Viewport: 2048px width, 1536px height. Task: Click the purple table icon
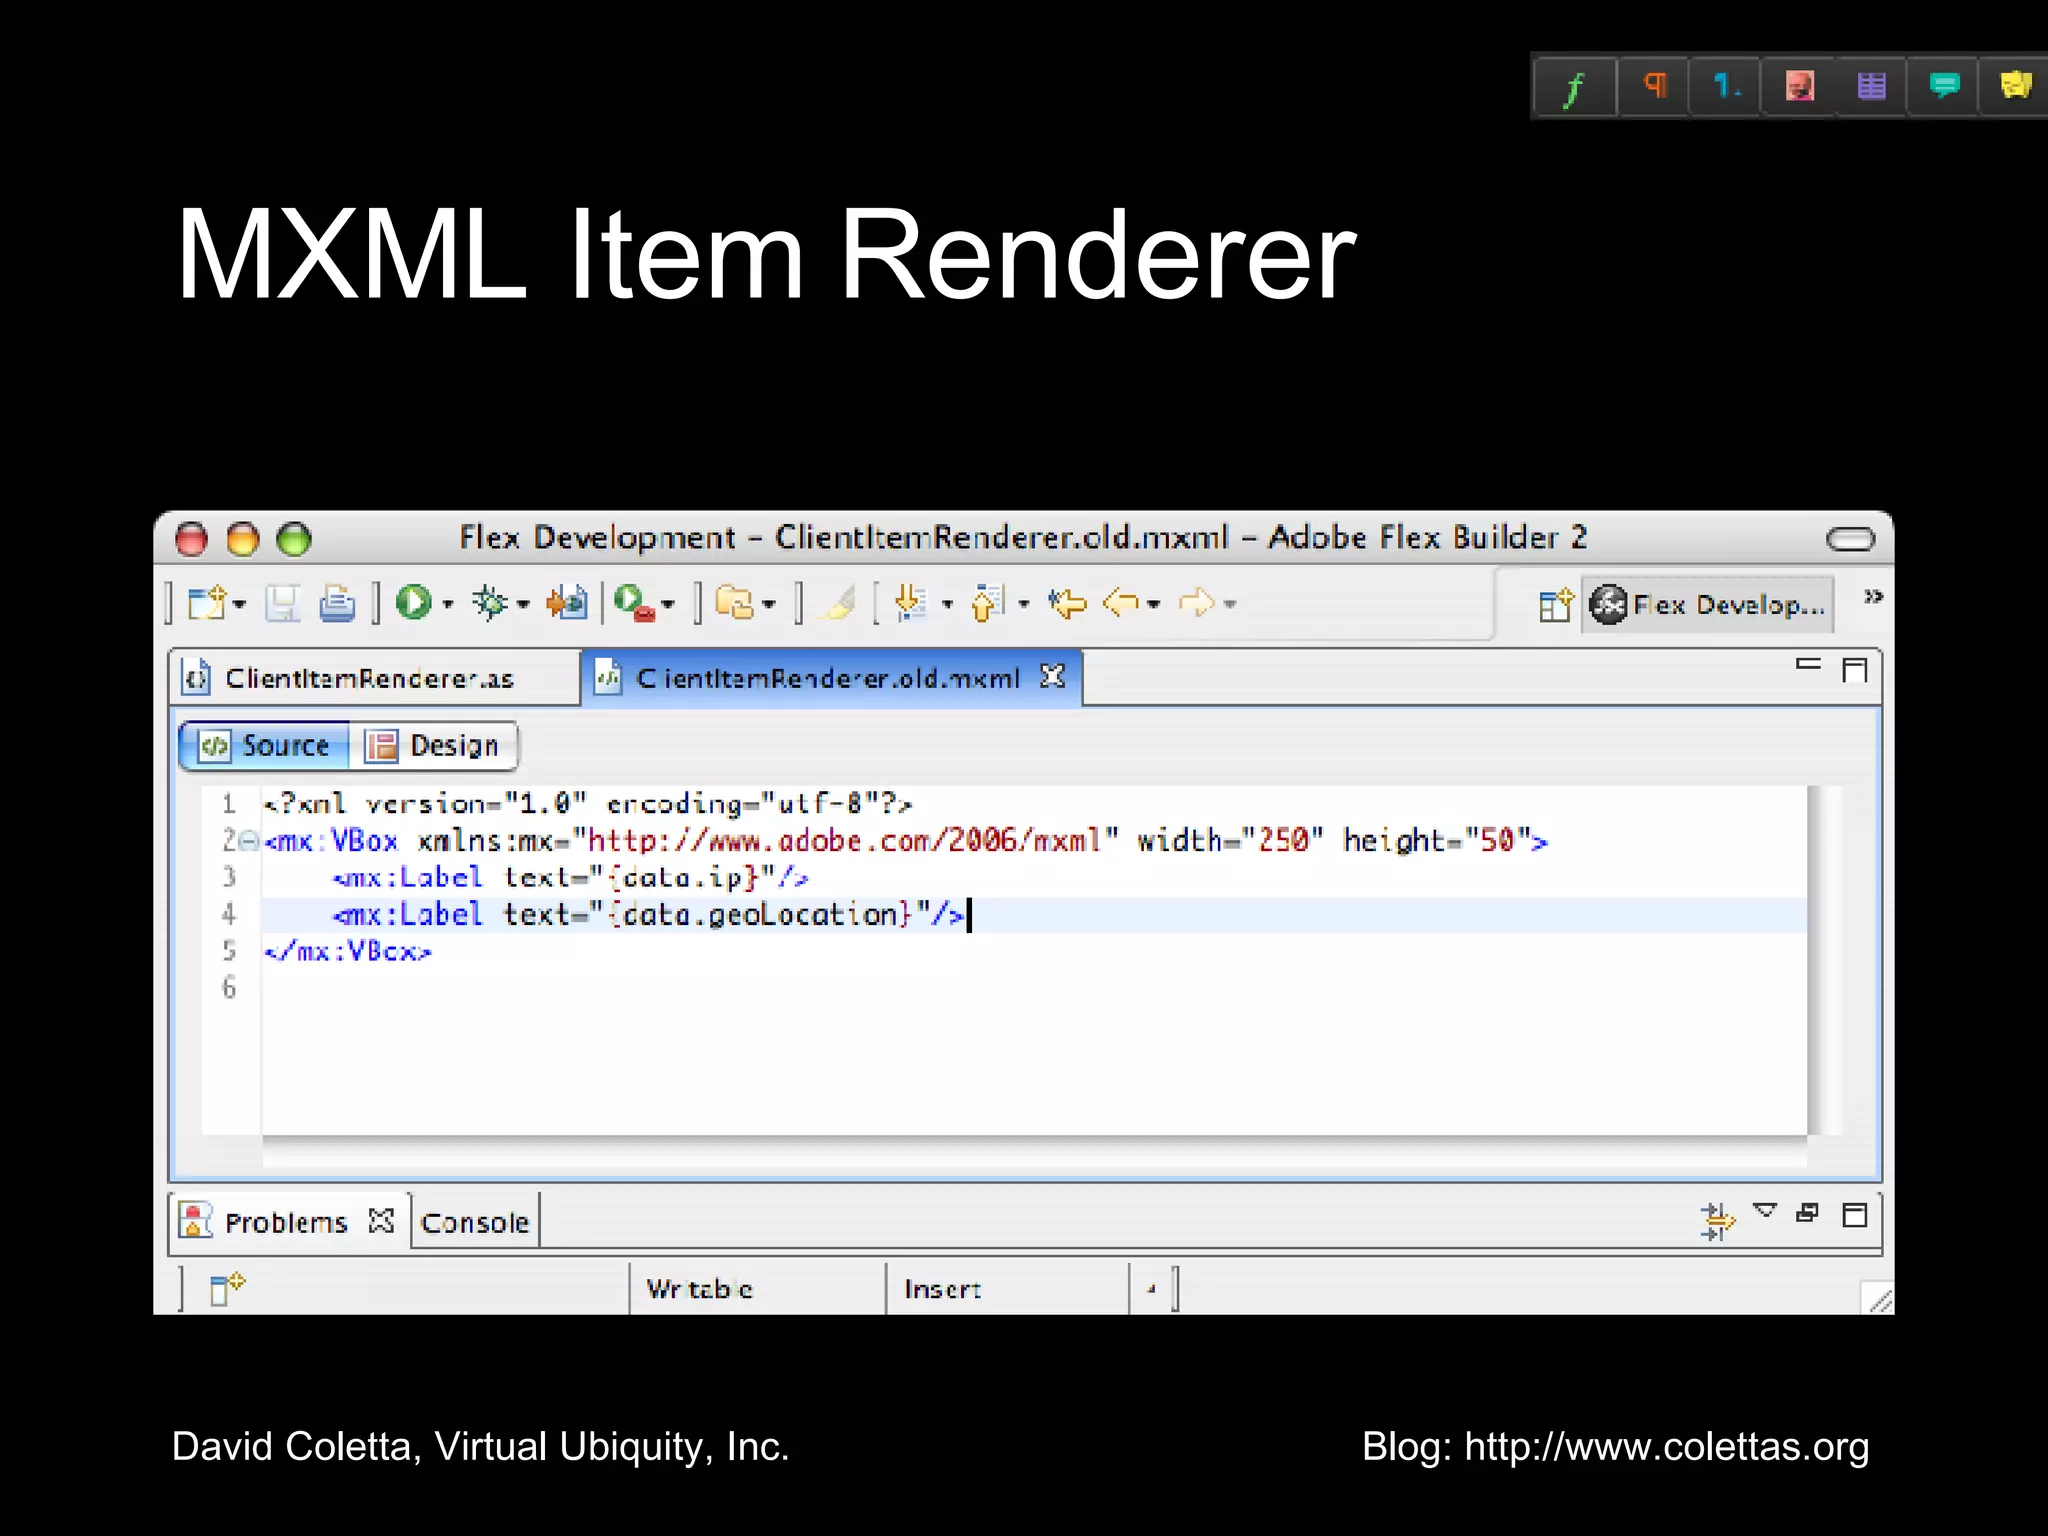[x=1872, y=87]
